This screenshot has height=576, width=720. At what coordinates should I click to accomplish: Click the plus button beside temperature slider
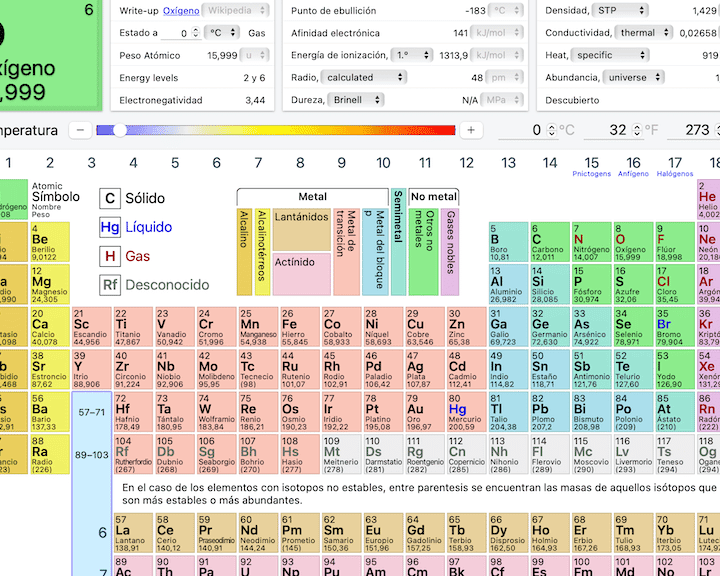click(471, 130)
